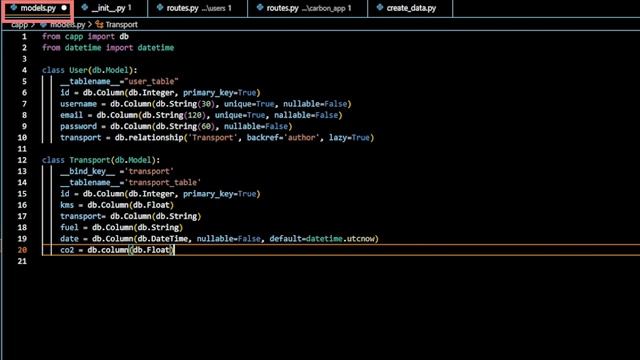Click line number 20 in gutter
This screenshot has width=640, height=360.
pyautogui.click(x=22, y=250)
